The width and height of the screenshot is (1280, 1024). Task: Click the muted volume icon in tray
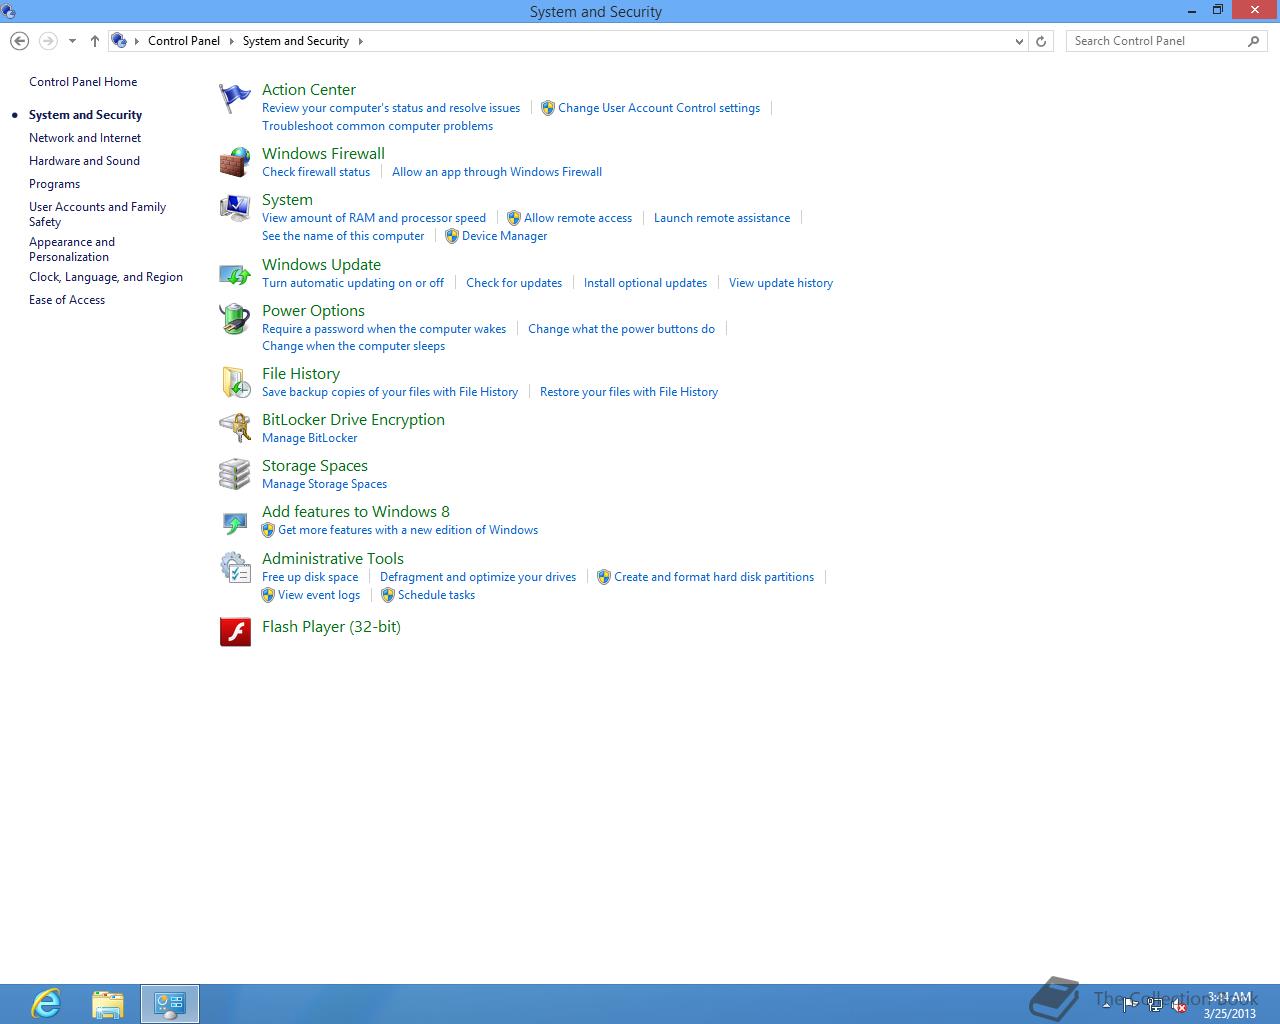pyautogui.click(x=1180, y=1006)
